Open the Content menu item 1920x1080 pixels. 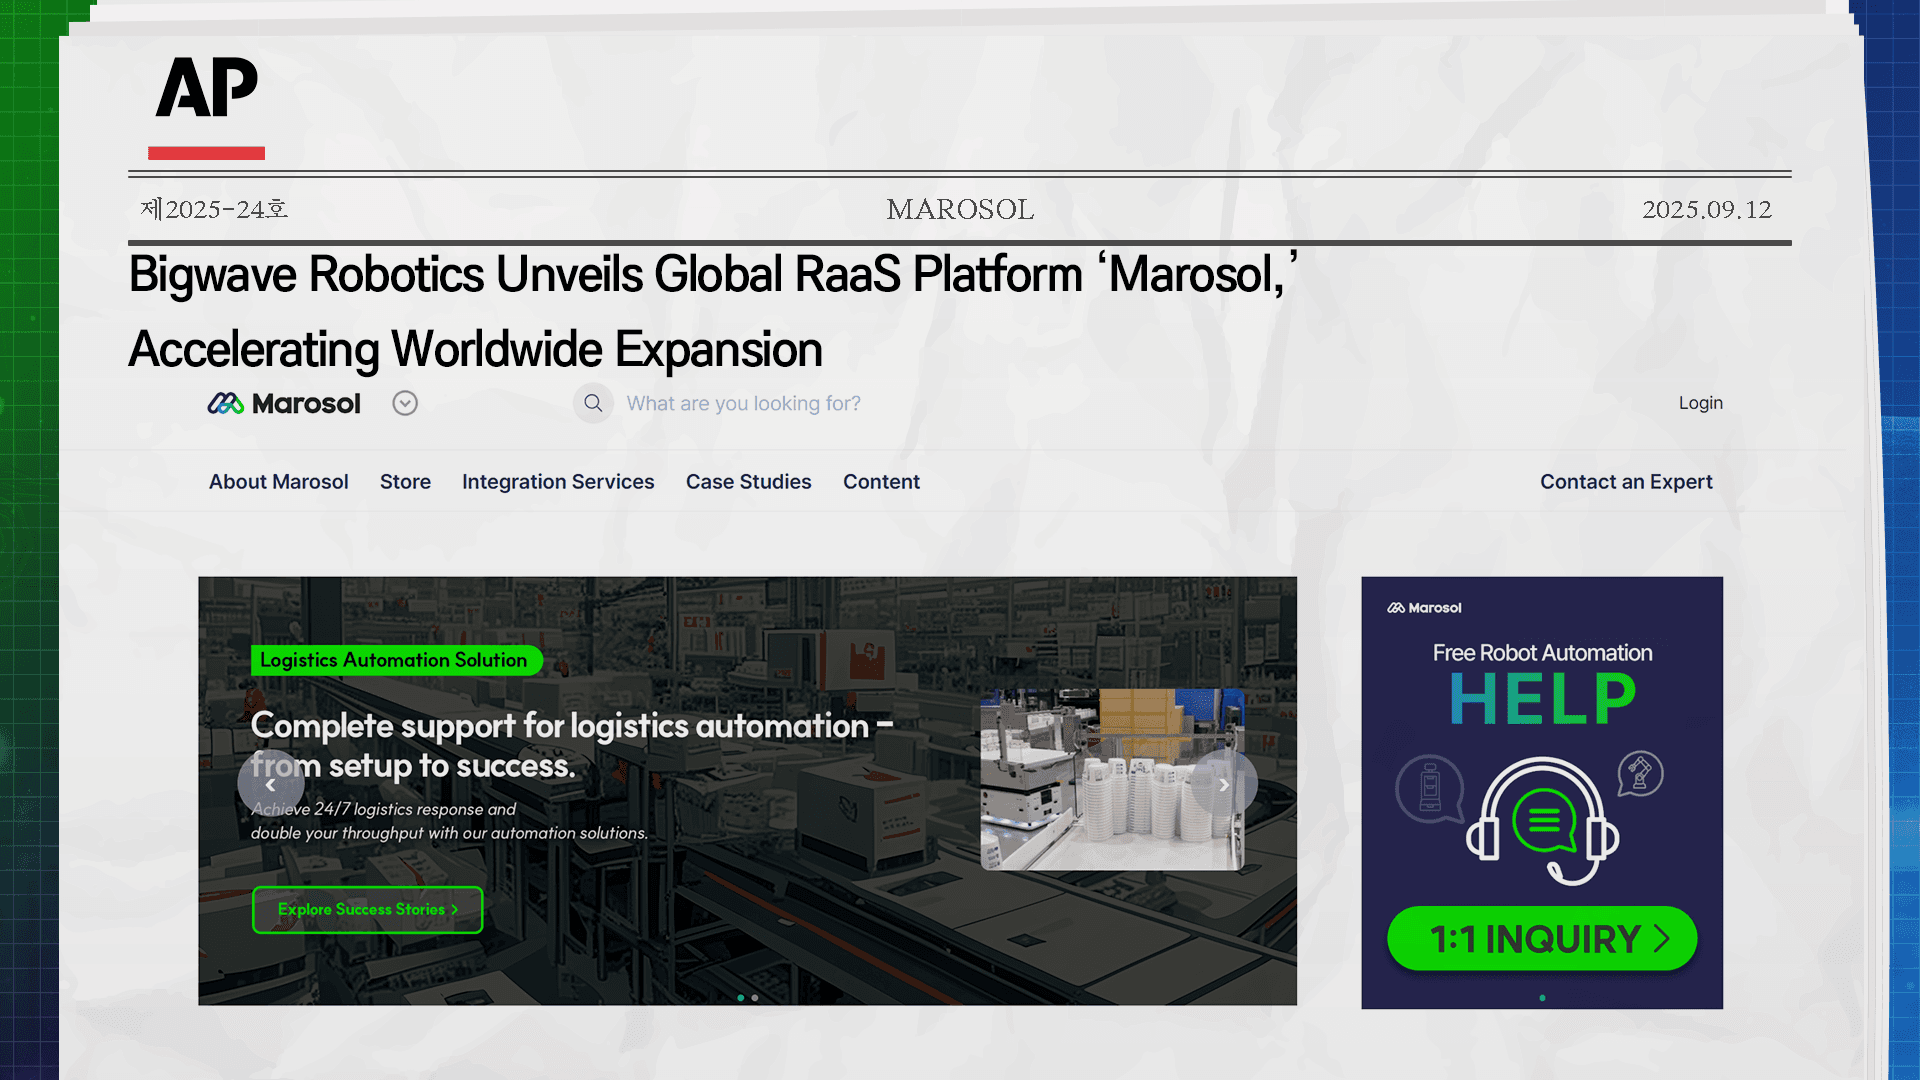(881, 482)
